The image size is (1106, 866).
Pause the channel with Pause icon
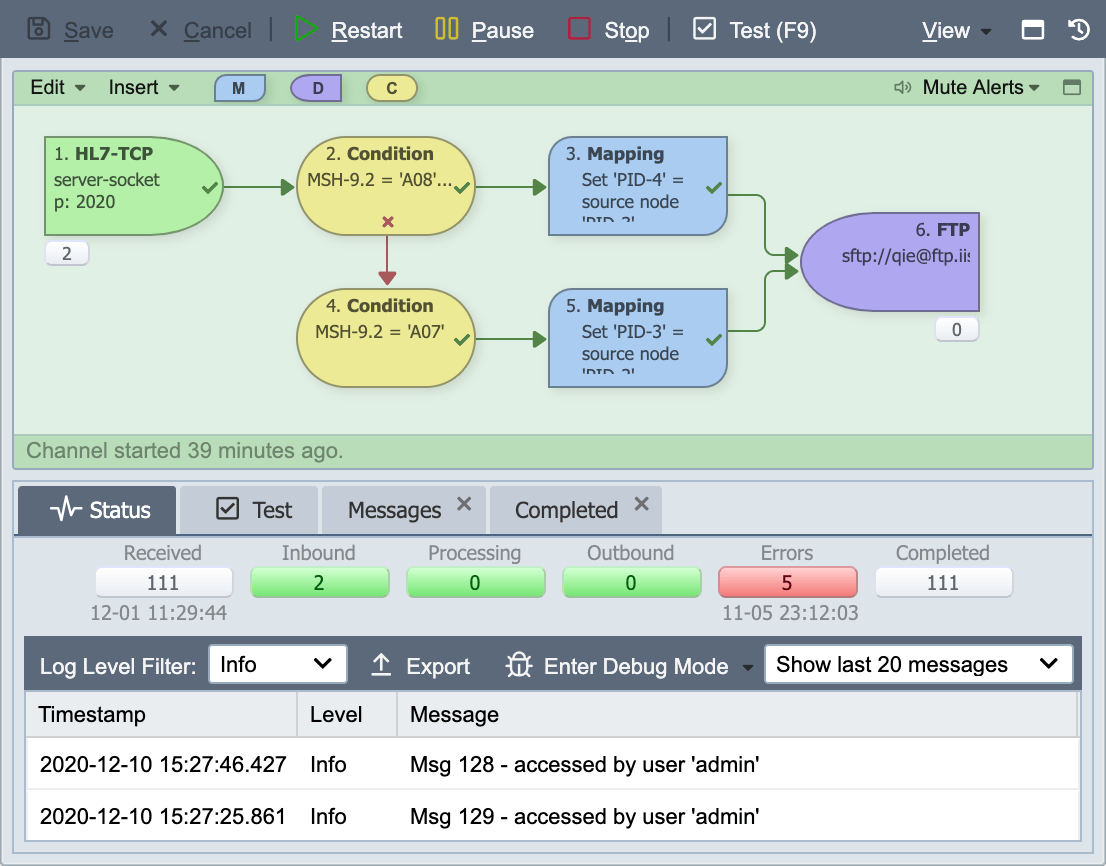click(x=446, y=29)
